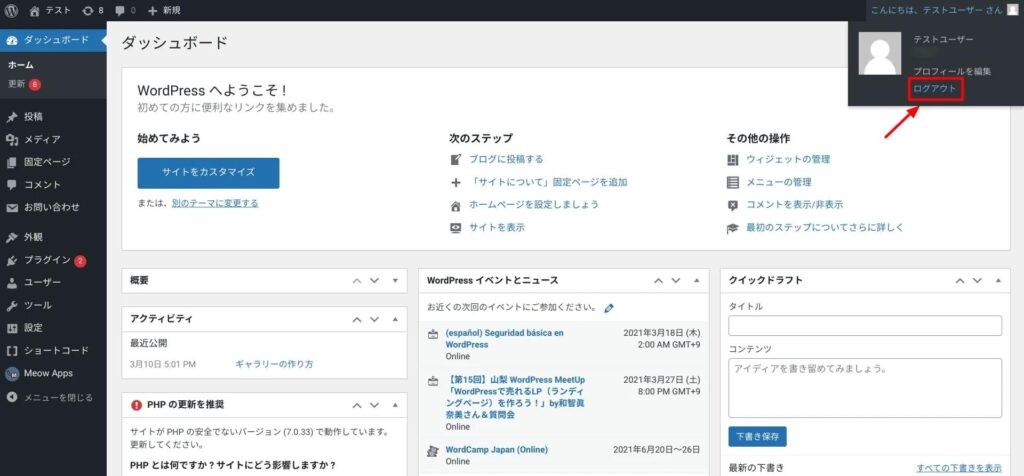The width and height of the screenshot is (1024, 476).
Task: Move WordPress イベントとニュース panel up
Action: click(x=657, y=281)
